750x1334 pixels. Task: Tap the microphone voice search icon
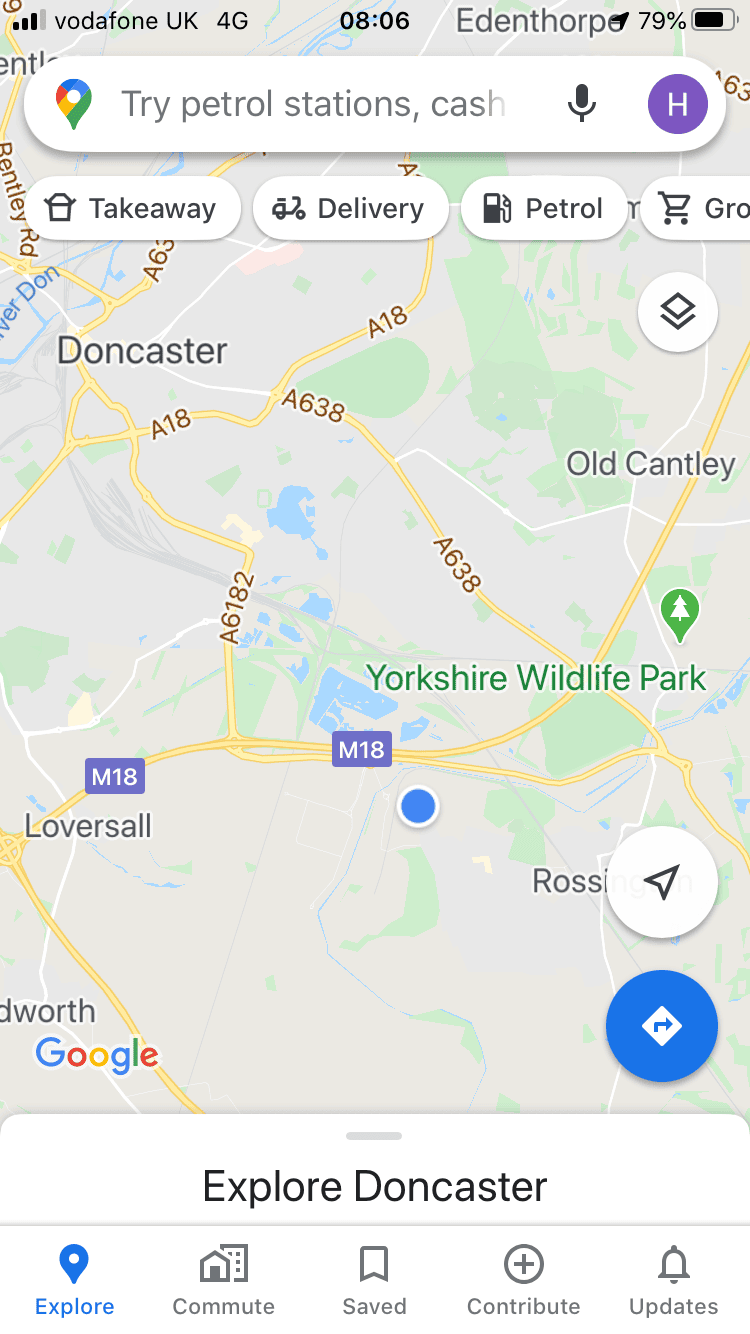pyautogui.click(x=581, y=104)
